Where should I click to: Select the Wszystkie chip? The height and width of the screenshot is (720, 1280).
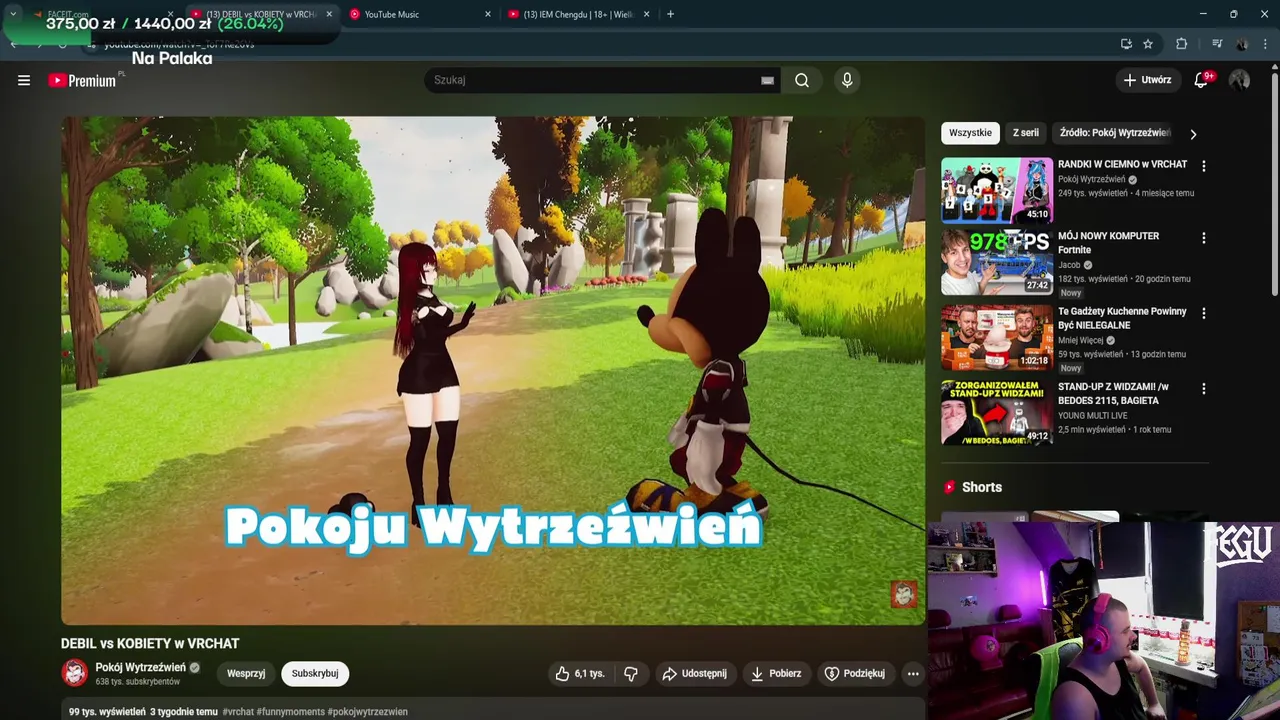[970, 133]
